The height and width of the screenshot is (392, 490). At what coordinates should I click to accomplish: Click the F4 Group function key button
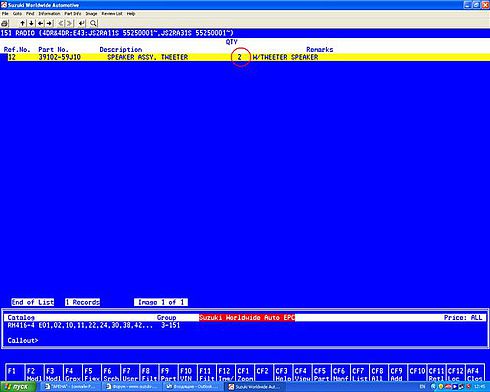click(x=72, y=374)
